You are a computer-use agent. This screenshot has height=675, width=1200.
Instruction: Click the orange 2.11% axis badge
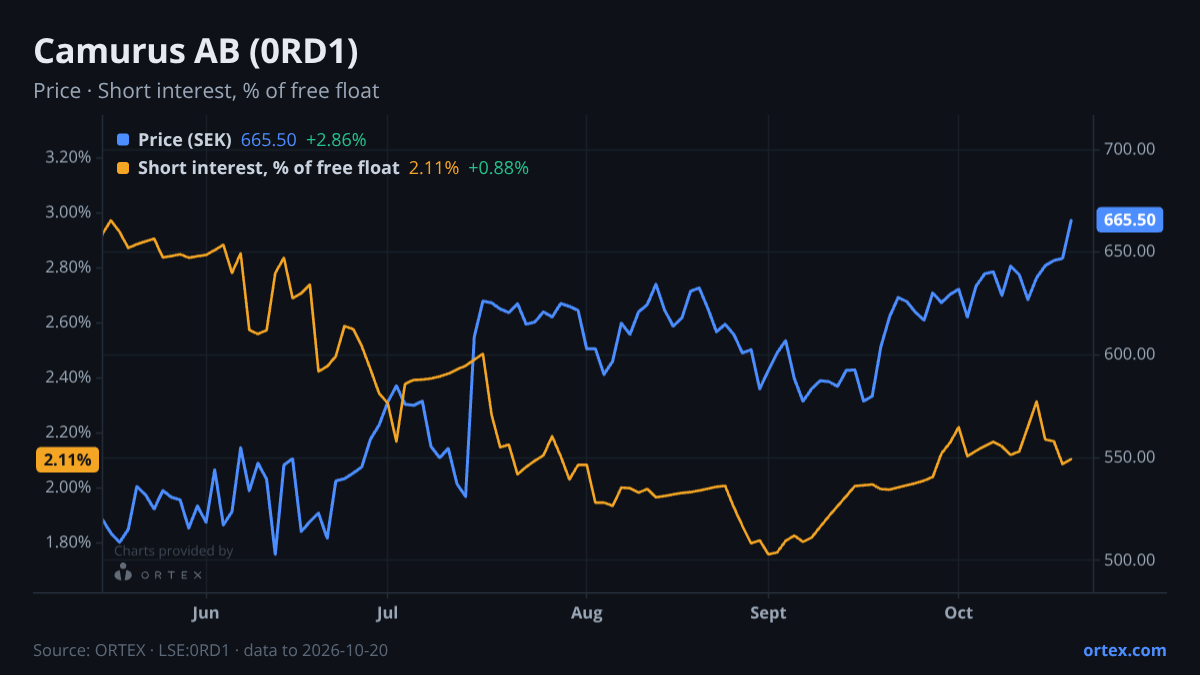68,460
